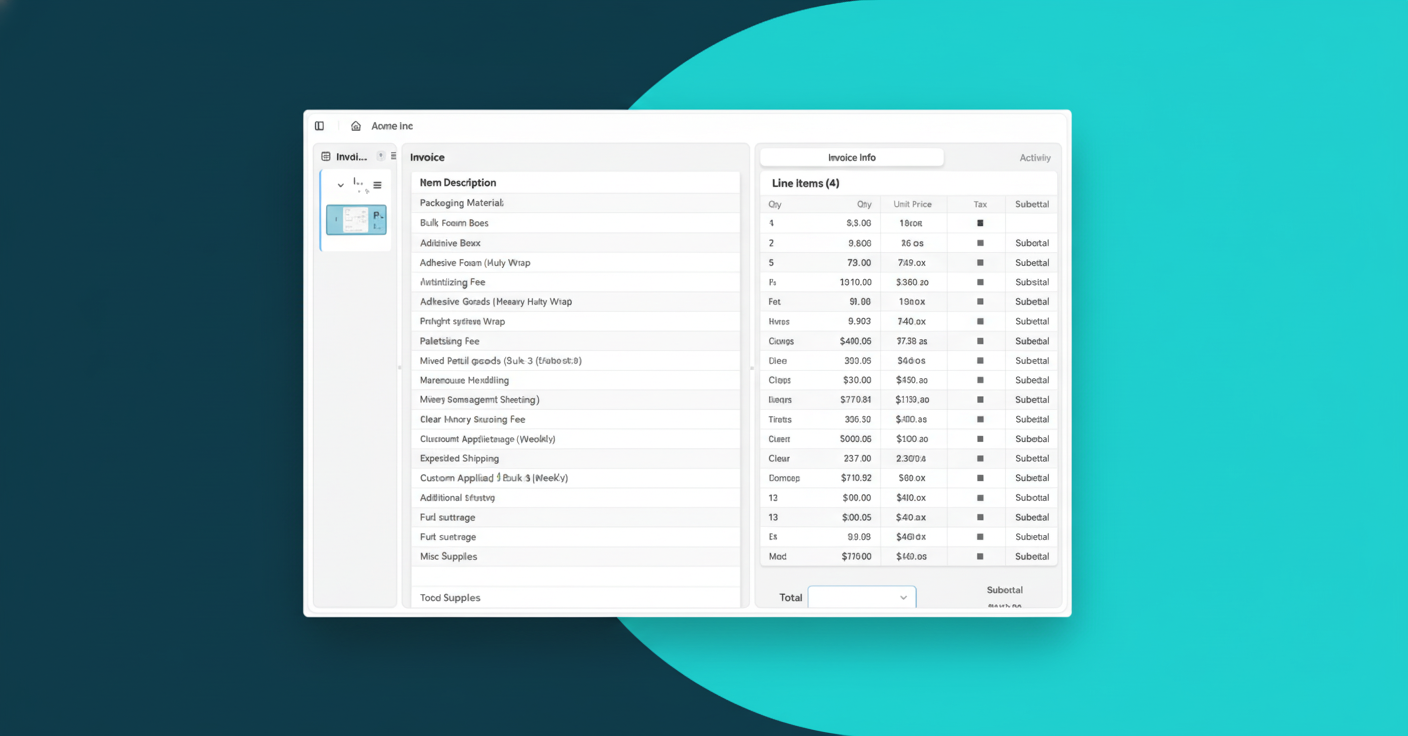Toggle tax checkbox in the Hvres row
Image resolution: width=1408 pixels, height=736 pixels.
tap(980, 321)
